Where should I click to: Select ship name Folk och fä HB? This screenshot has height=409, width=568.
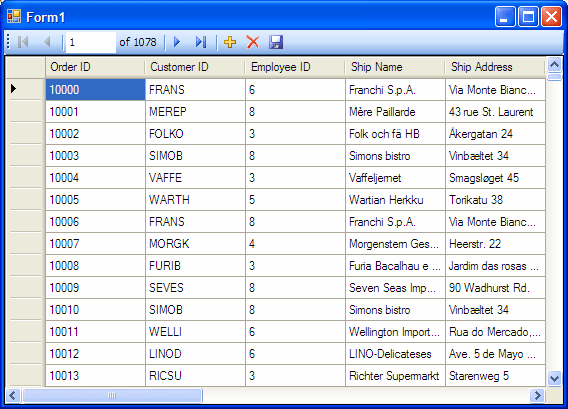tap(395, 134)
